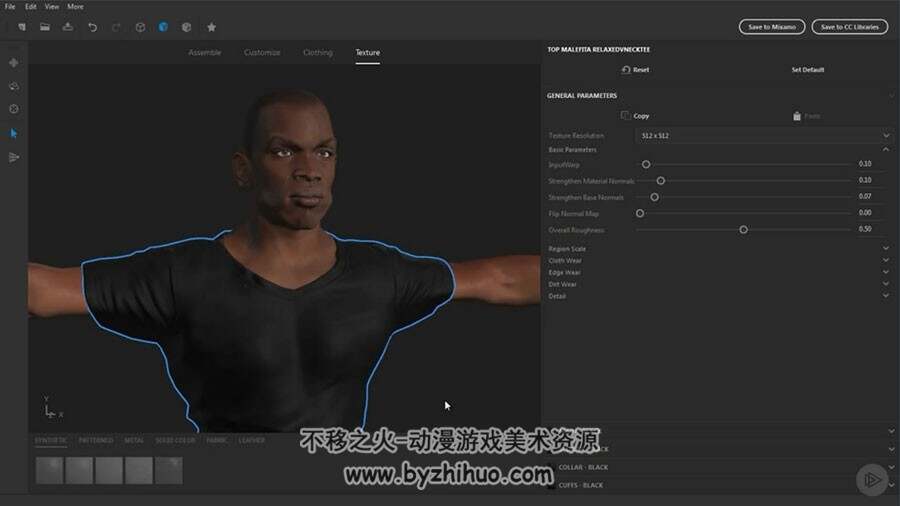900x506 pixels.
Task: Click the Strengthen Material Normals slider handle
Action: point(661,181)
